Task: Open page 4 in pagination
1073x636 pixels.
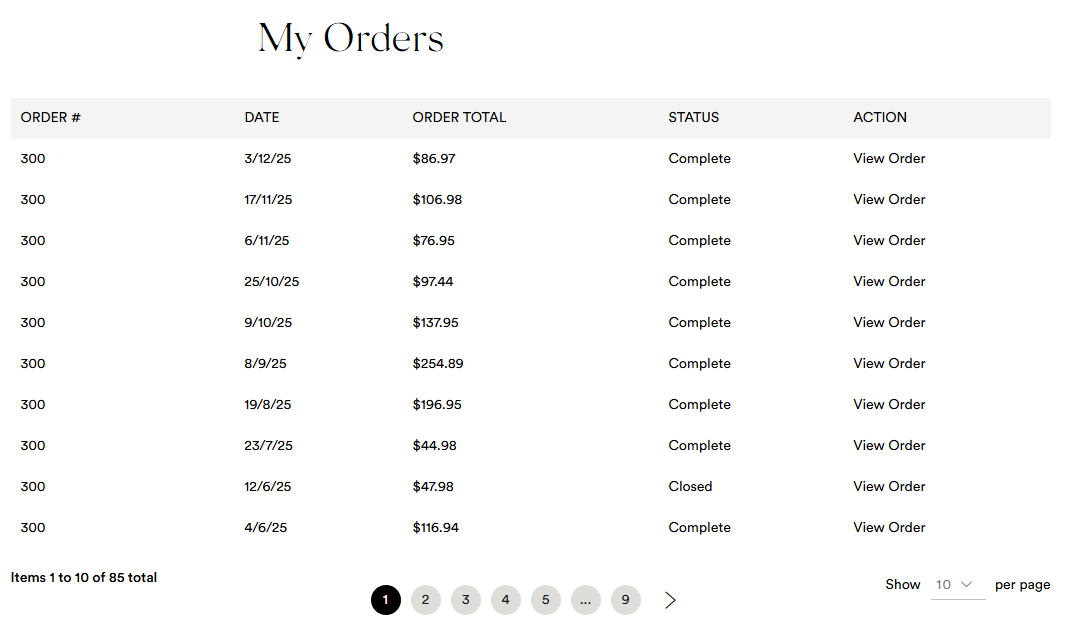Action: pyautogui.click(x=506, y=600)
